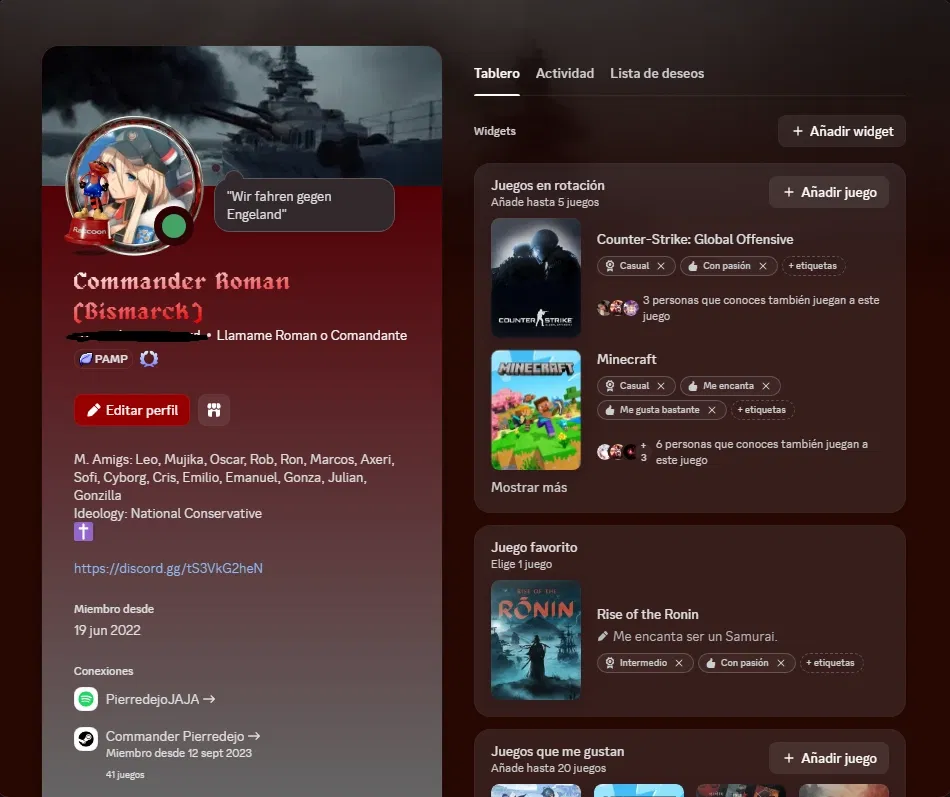Click the Steam icon under Conexiones
The width and height of the screenshot is (950, 797).
click(x=86, y=739)
